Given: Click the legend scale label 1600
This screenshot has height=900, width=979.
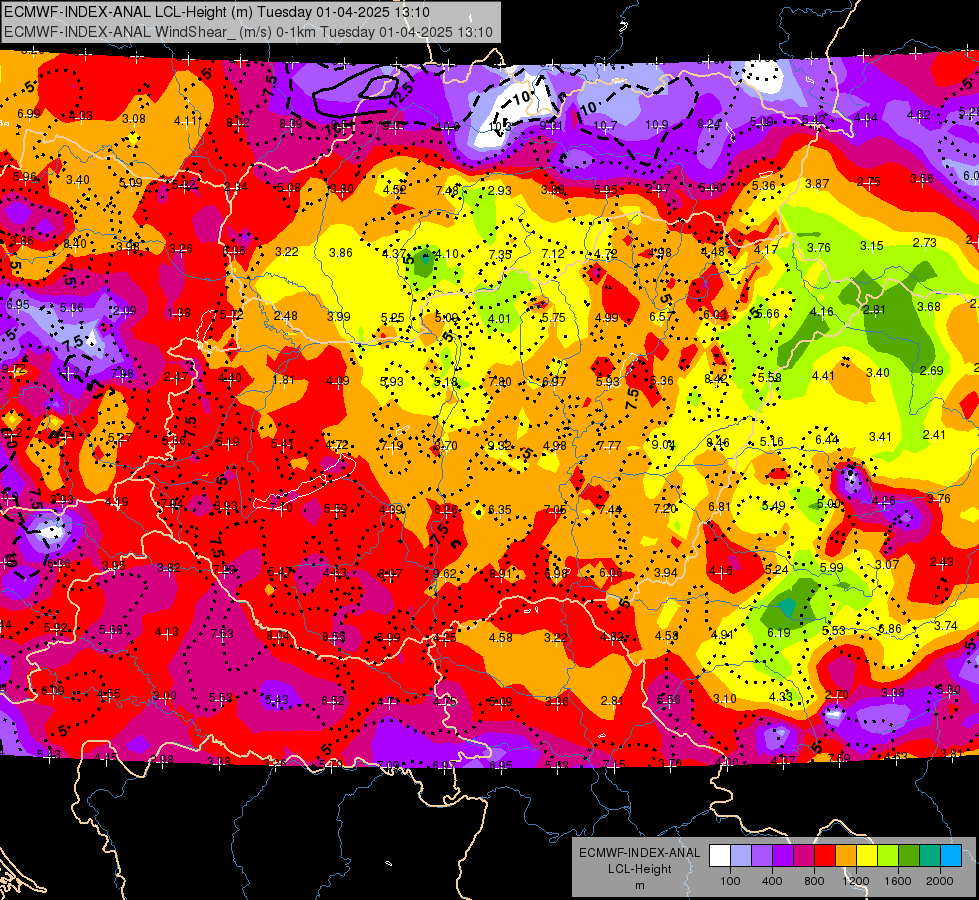Looking at the screenshot, I should (898, 881).
